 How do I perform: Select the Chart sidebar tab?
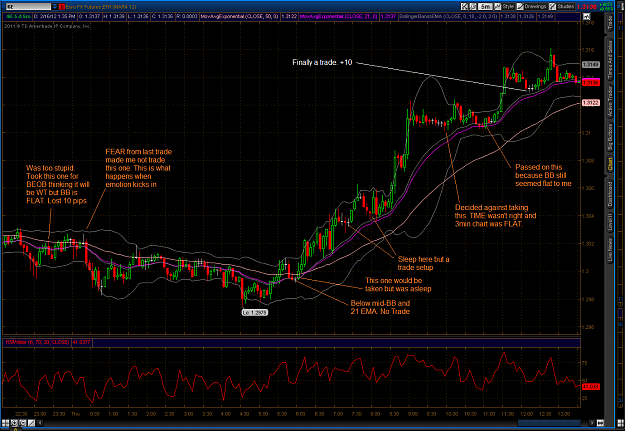coord(610,165)
